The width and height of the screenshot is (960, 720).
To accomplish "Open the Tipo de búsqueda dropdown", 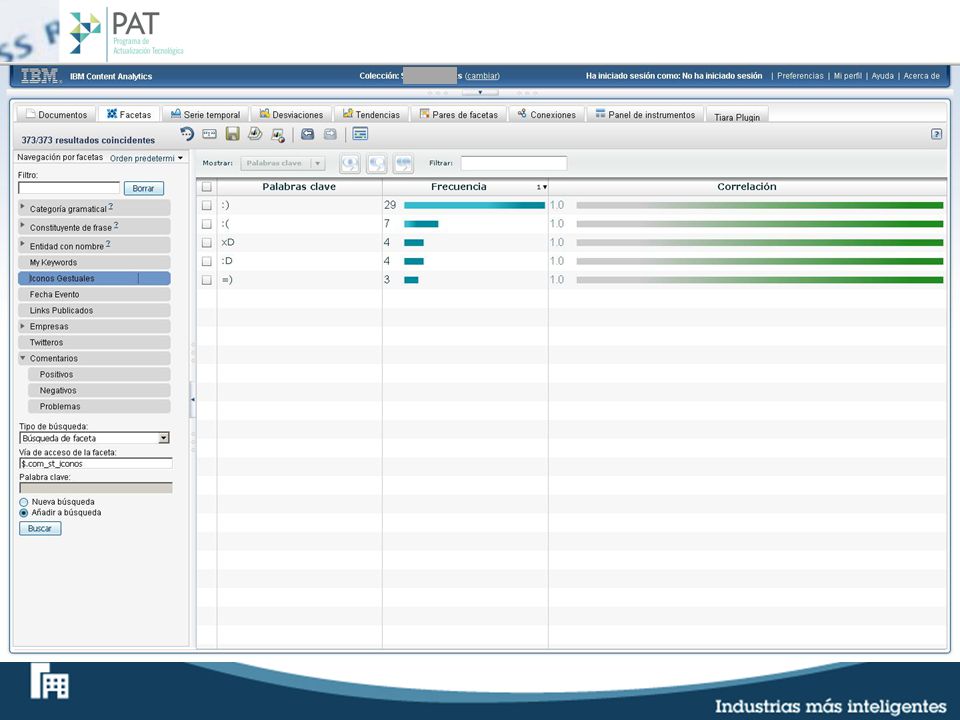I will 94,438.
